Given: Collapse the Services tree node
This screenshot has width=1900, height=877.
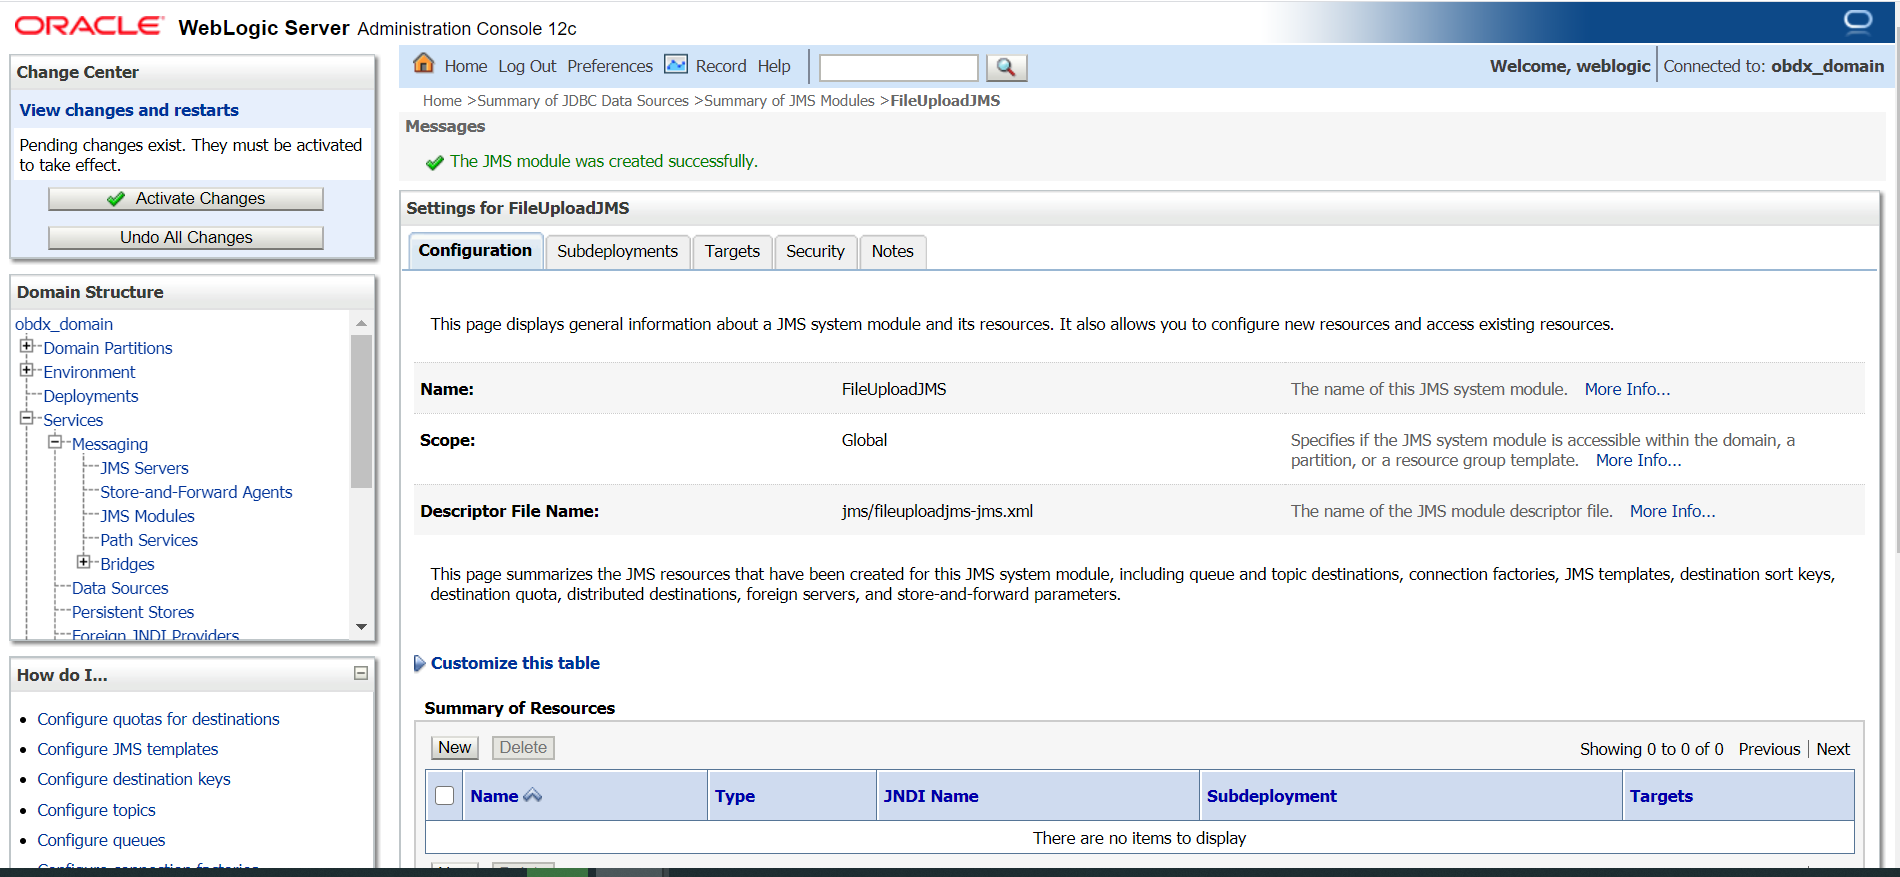Looking at the screenshot, I should (x=27, y=418).
